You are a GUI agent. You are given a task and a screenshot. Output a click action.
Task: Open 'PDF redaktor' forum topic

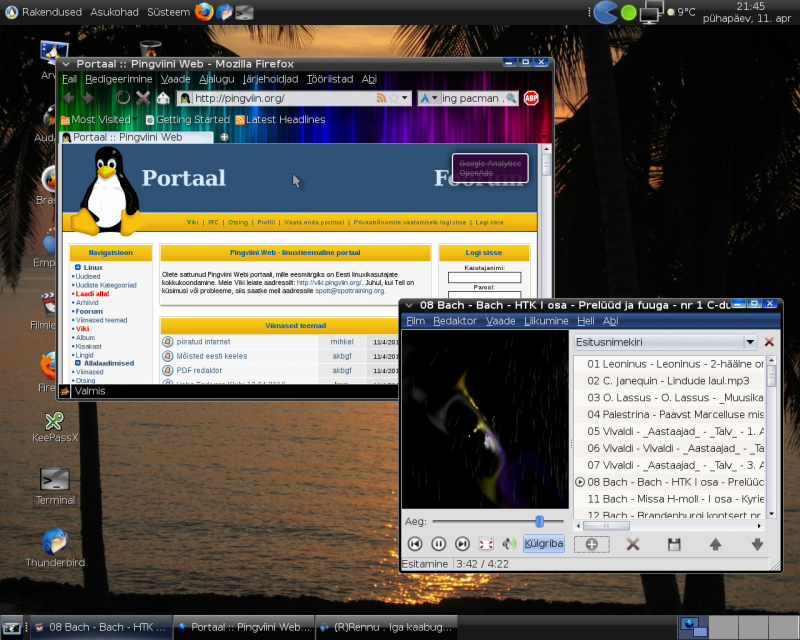(199, 371)
